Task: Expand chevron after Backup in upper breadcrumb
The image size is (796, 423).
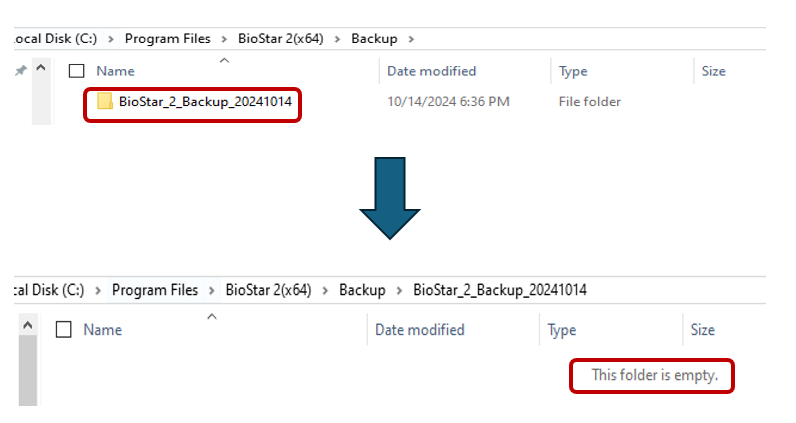Action: (x=411, y=39)
